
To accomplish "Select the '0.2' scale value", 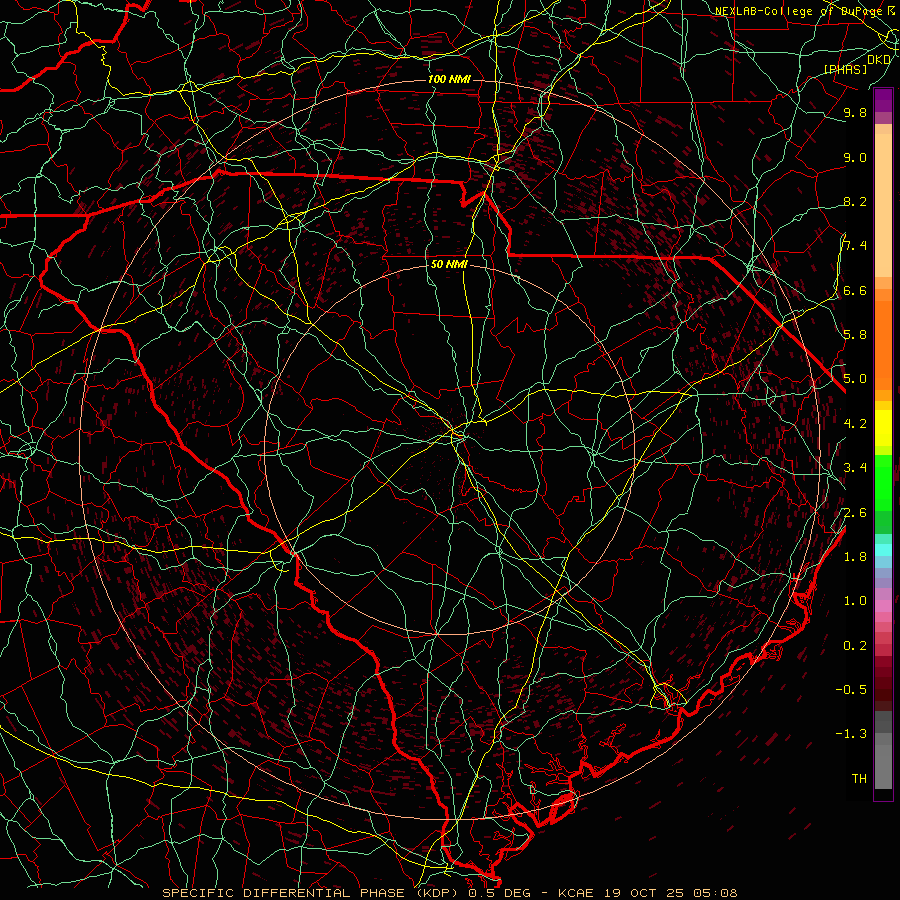I will pyautogui.click(x=855, y=645).
